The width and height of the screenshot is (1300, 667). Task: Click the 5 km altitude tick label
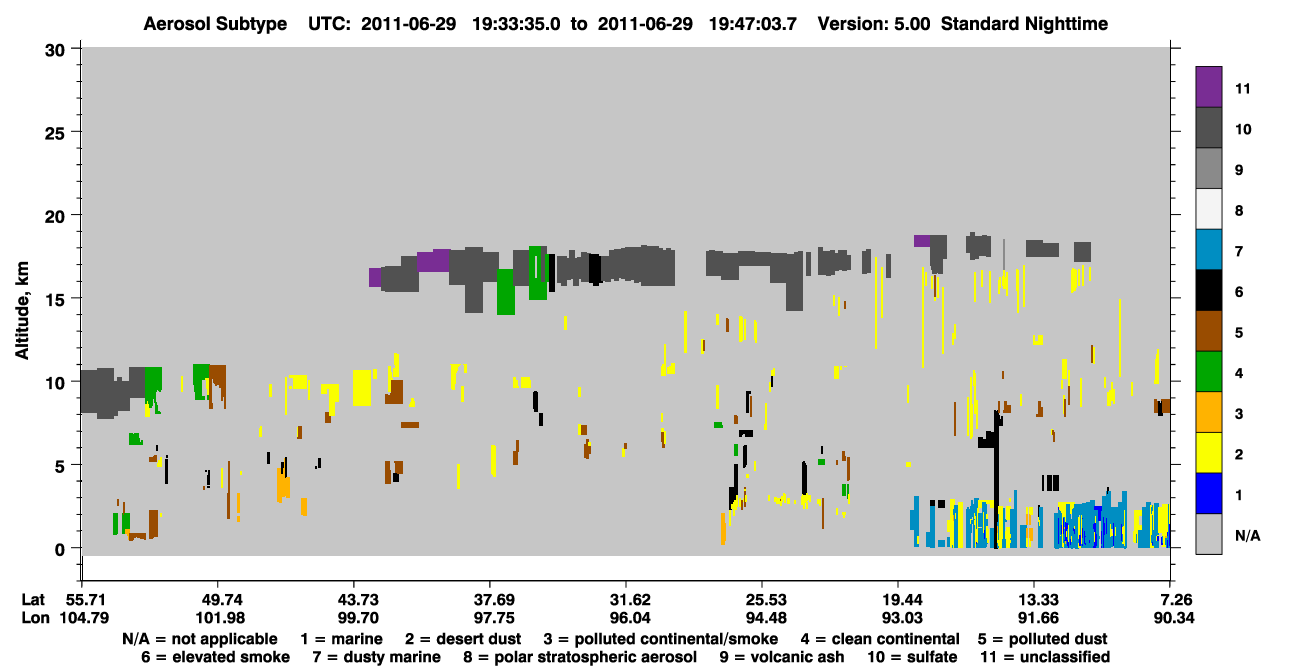61,465
